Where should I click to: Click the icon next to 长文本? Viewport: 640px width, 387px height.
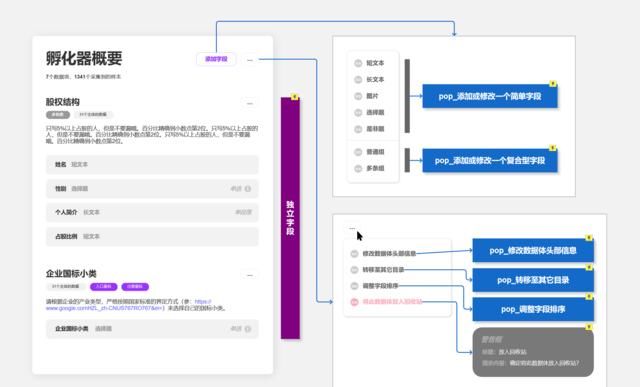(x=358, y=79)
